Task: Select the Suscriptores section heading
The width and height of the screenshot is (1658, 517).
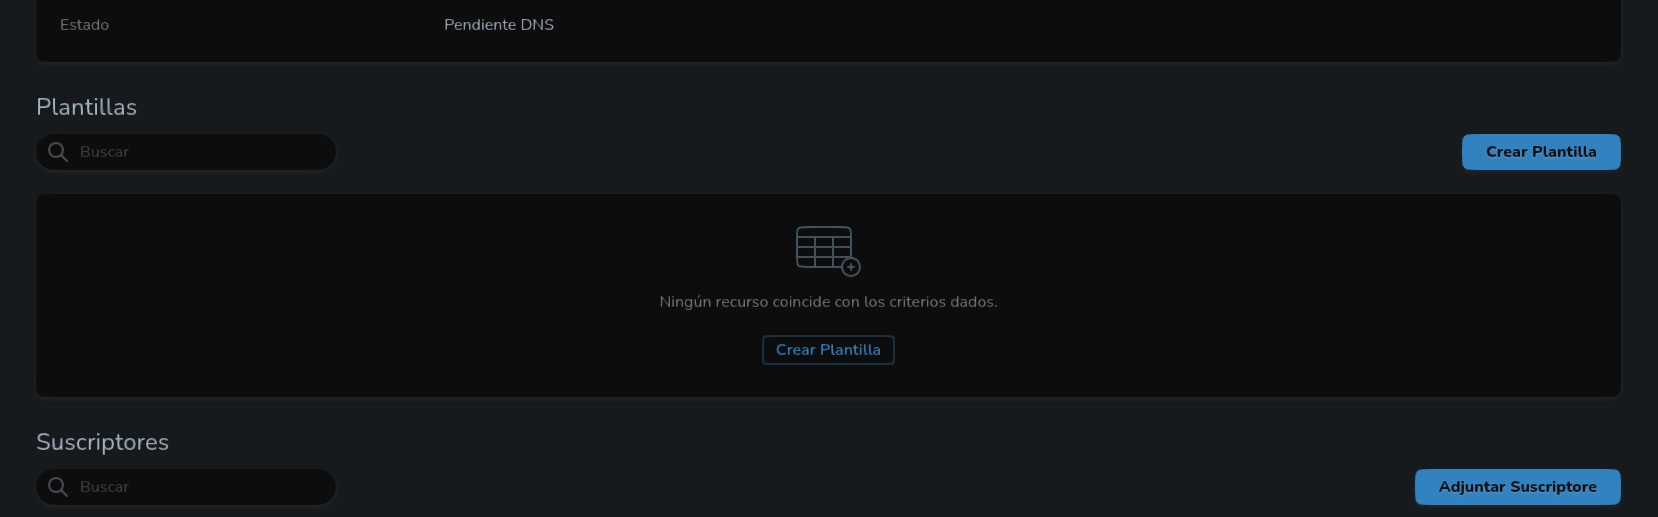Action: point(102,442)
